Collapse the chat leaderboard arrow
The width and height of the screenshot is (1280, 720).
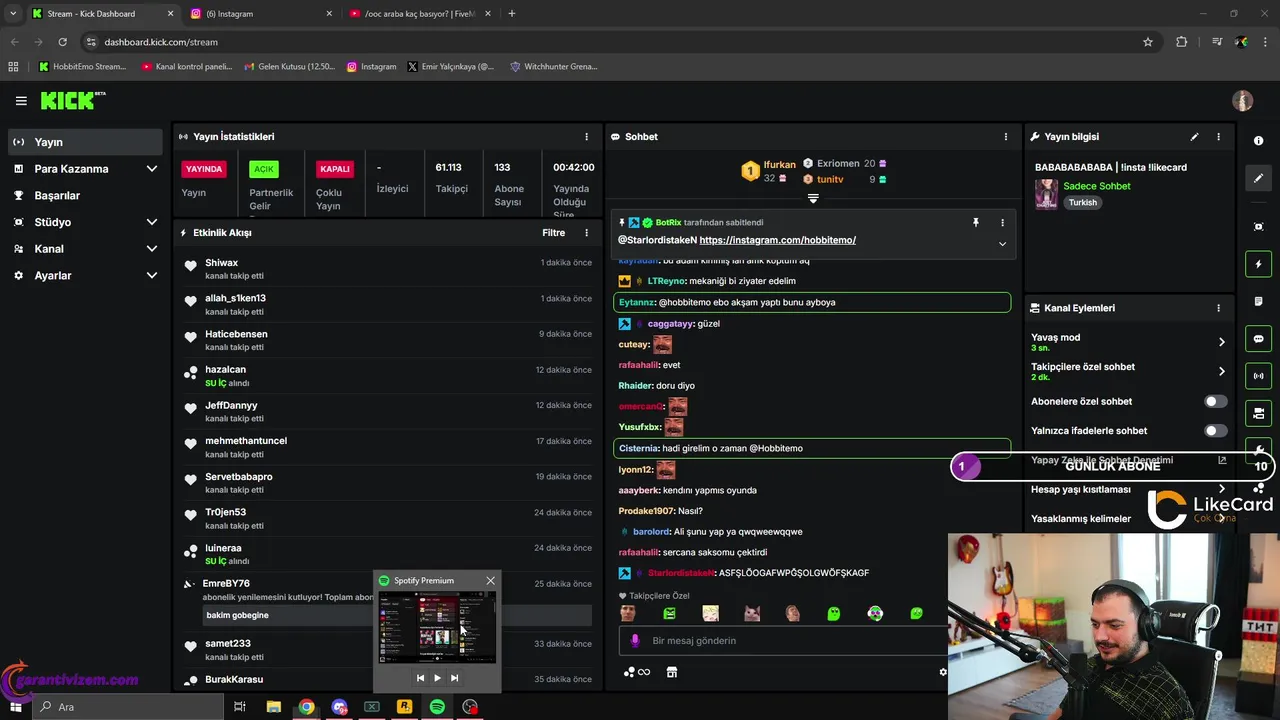(x=813, y=198)
